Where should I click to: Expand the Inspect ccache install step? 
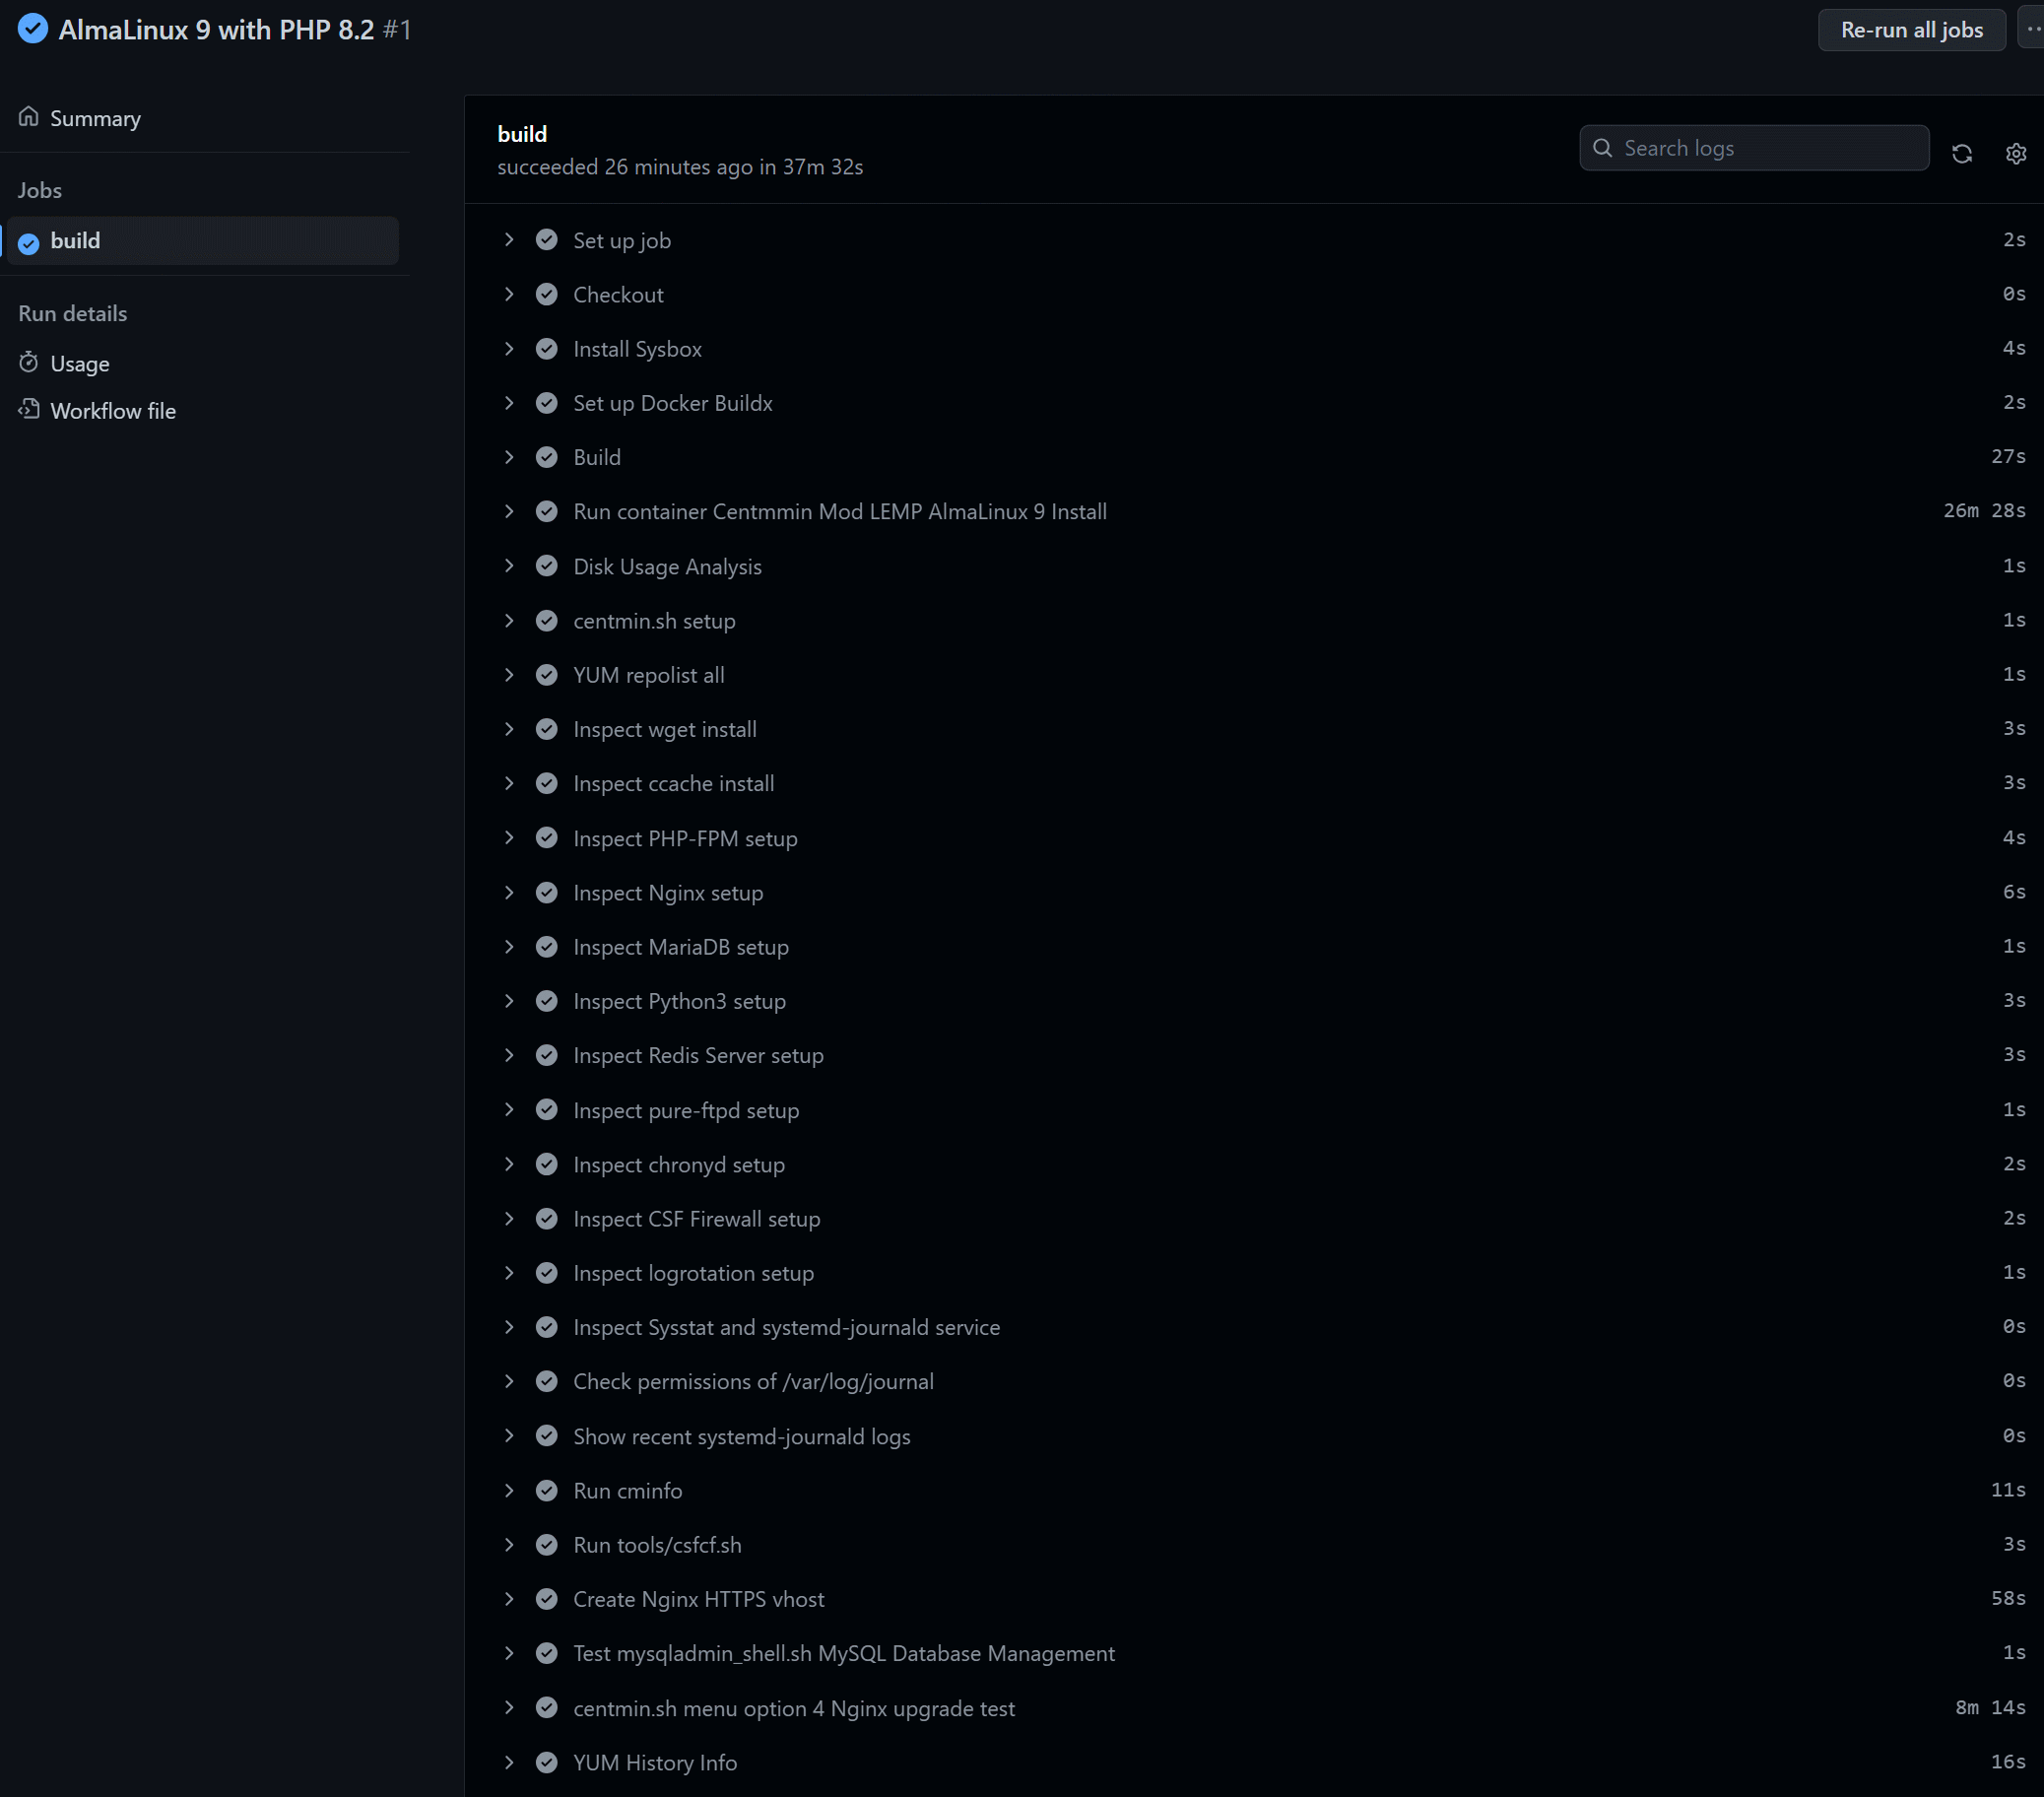509,783
